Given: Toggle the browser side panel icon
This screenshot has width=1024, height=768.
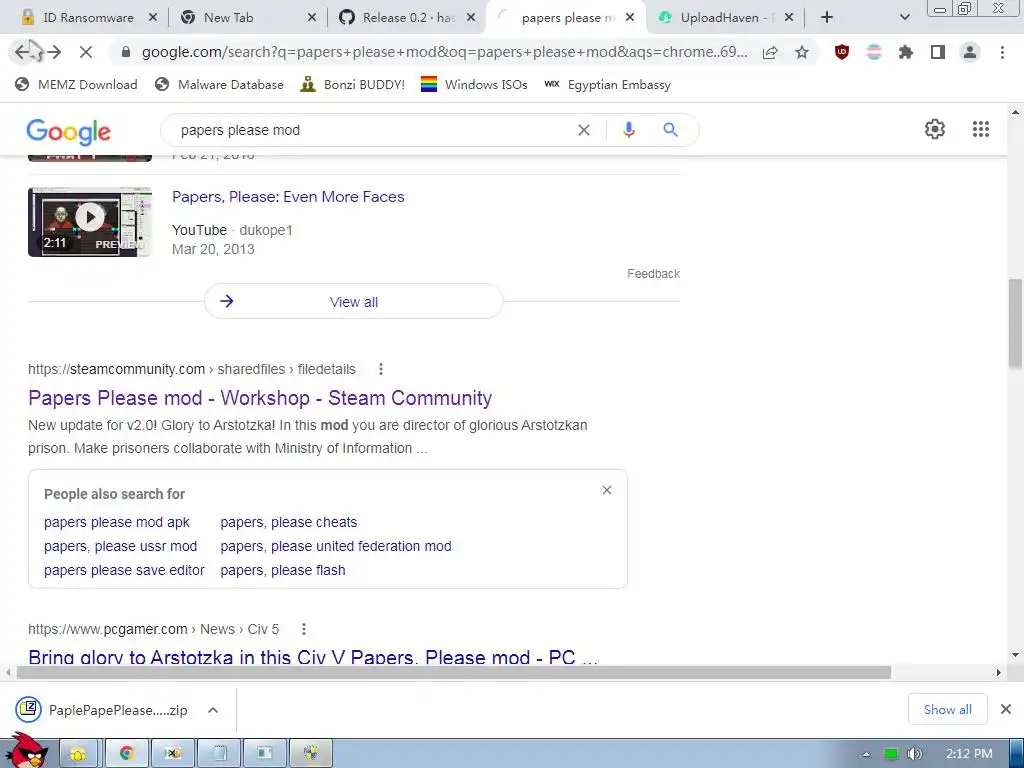Looking at the screenshot, I should point(938,52).
